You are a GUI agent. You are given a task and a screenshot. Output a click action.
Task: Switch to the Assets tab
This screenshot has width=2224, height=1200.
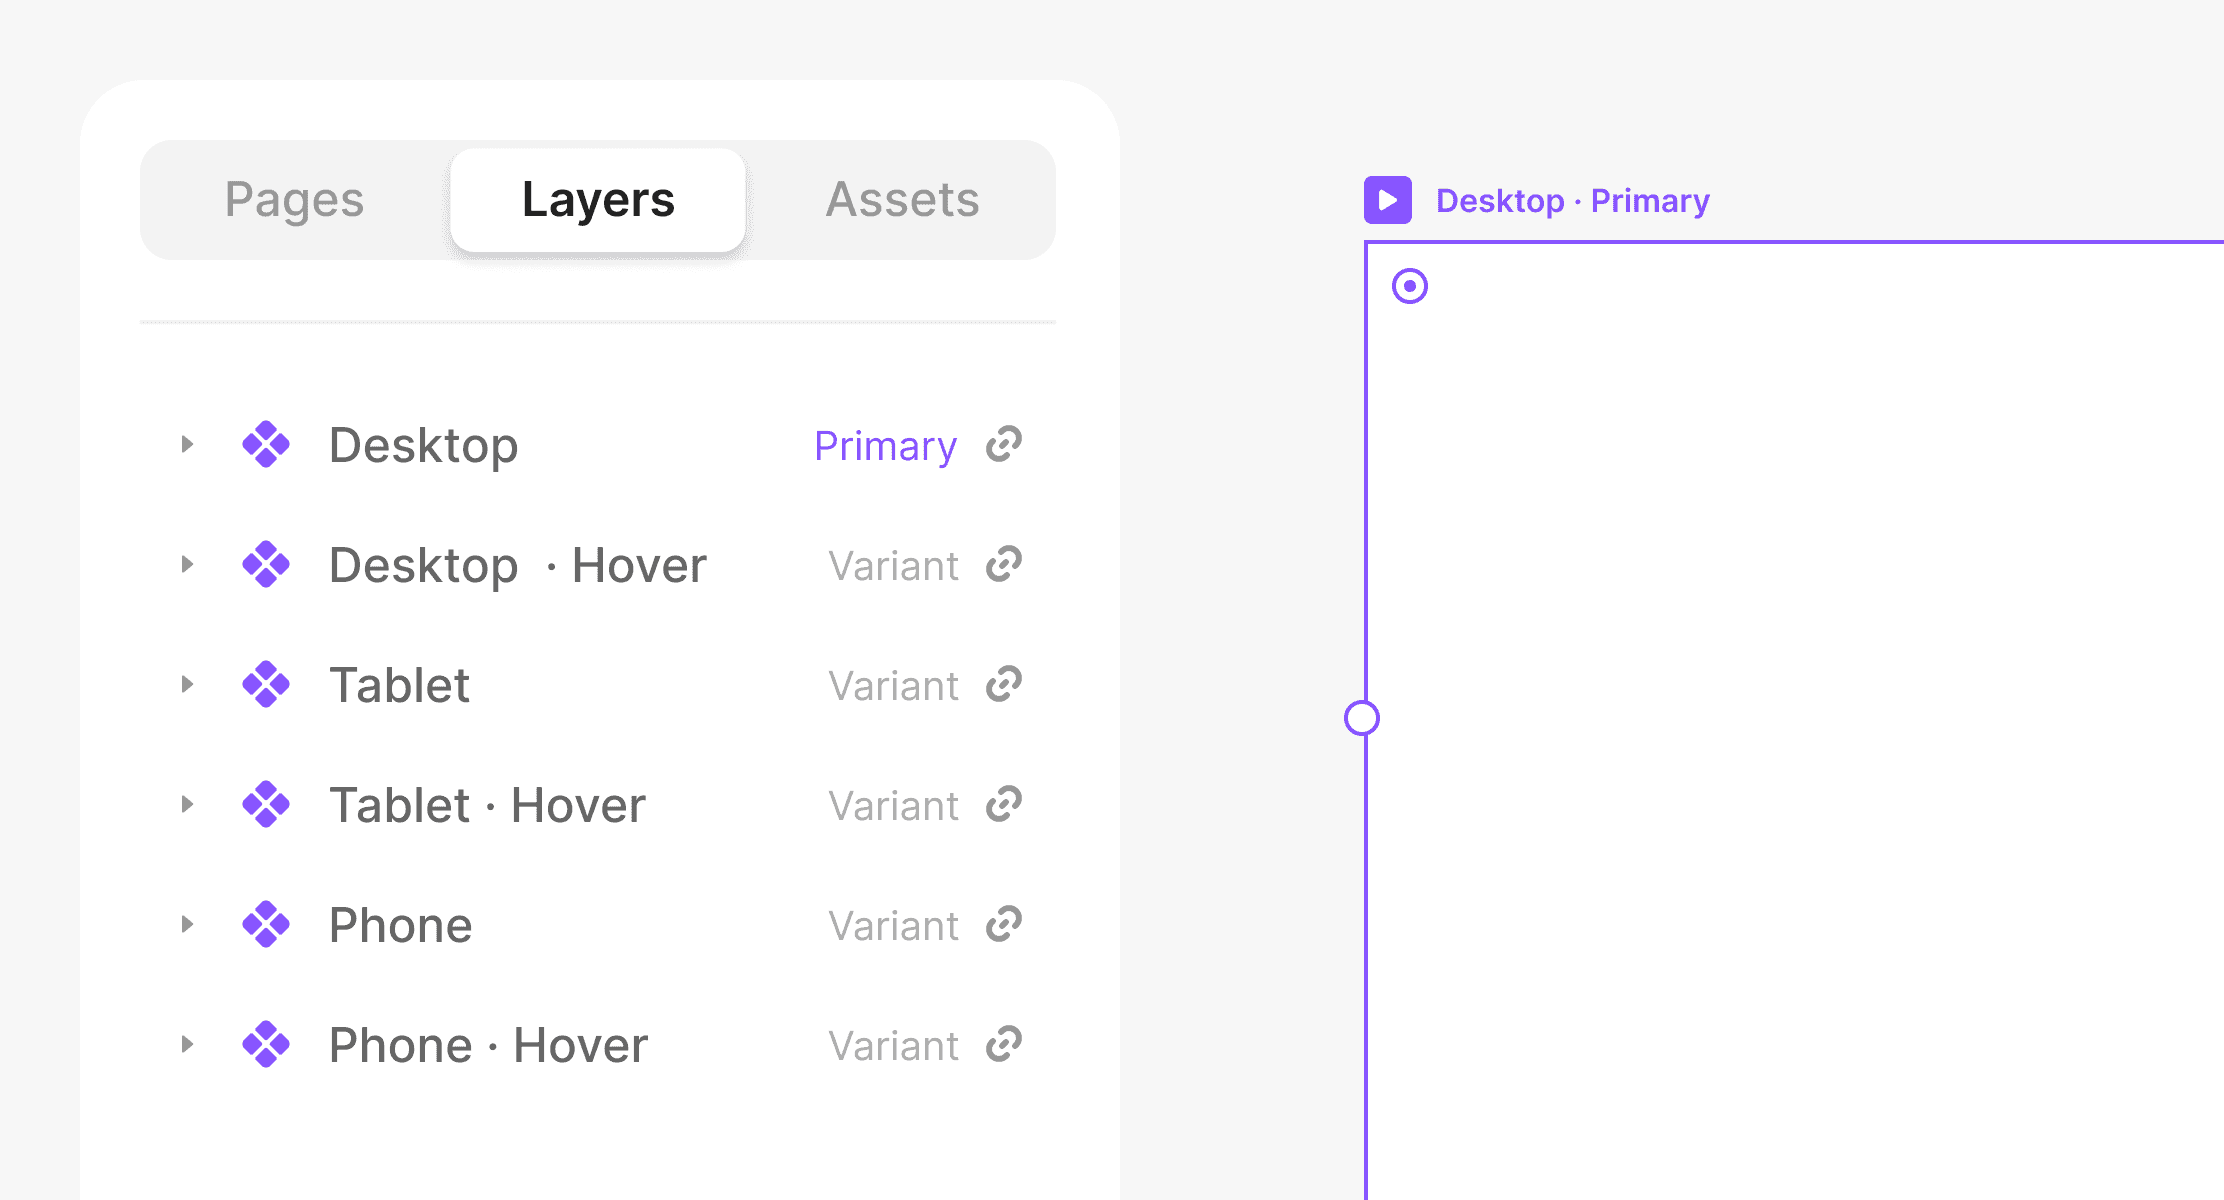pos(902,200)
